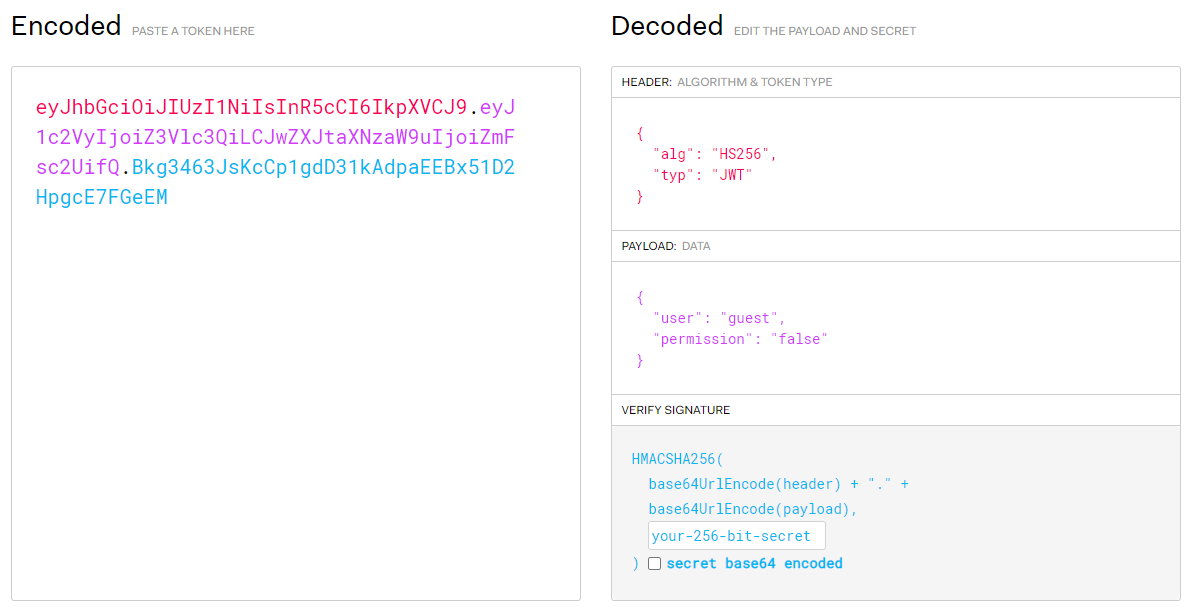Click the "permission": "false" line
Image resolution: width=1192 pixels, height=612 pixels.
pyautogui.click(x=740, y=339)
